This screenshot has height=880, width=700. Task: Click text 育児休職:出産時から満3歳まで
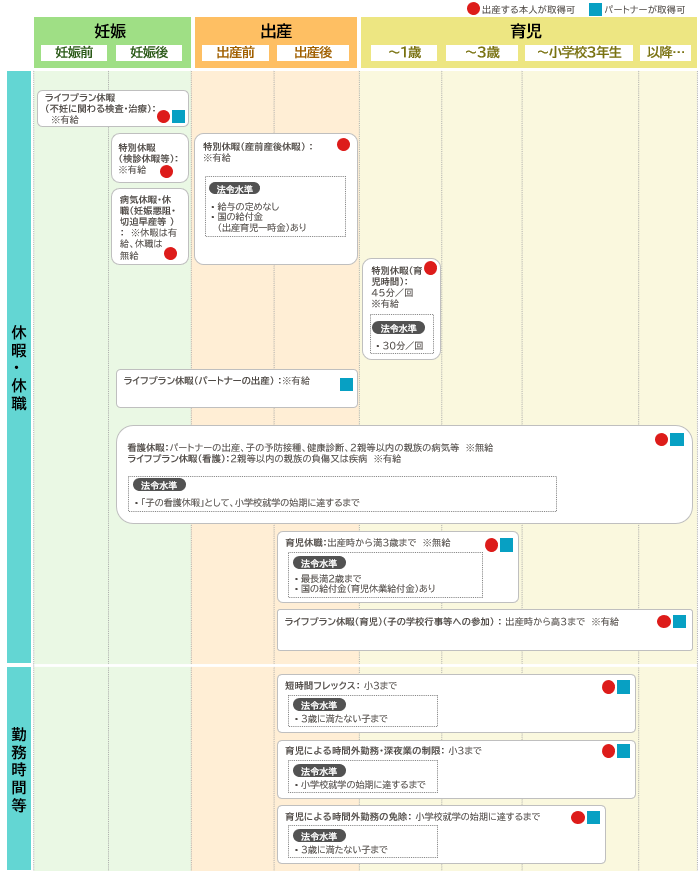(350, 543)
